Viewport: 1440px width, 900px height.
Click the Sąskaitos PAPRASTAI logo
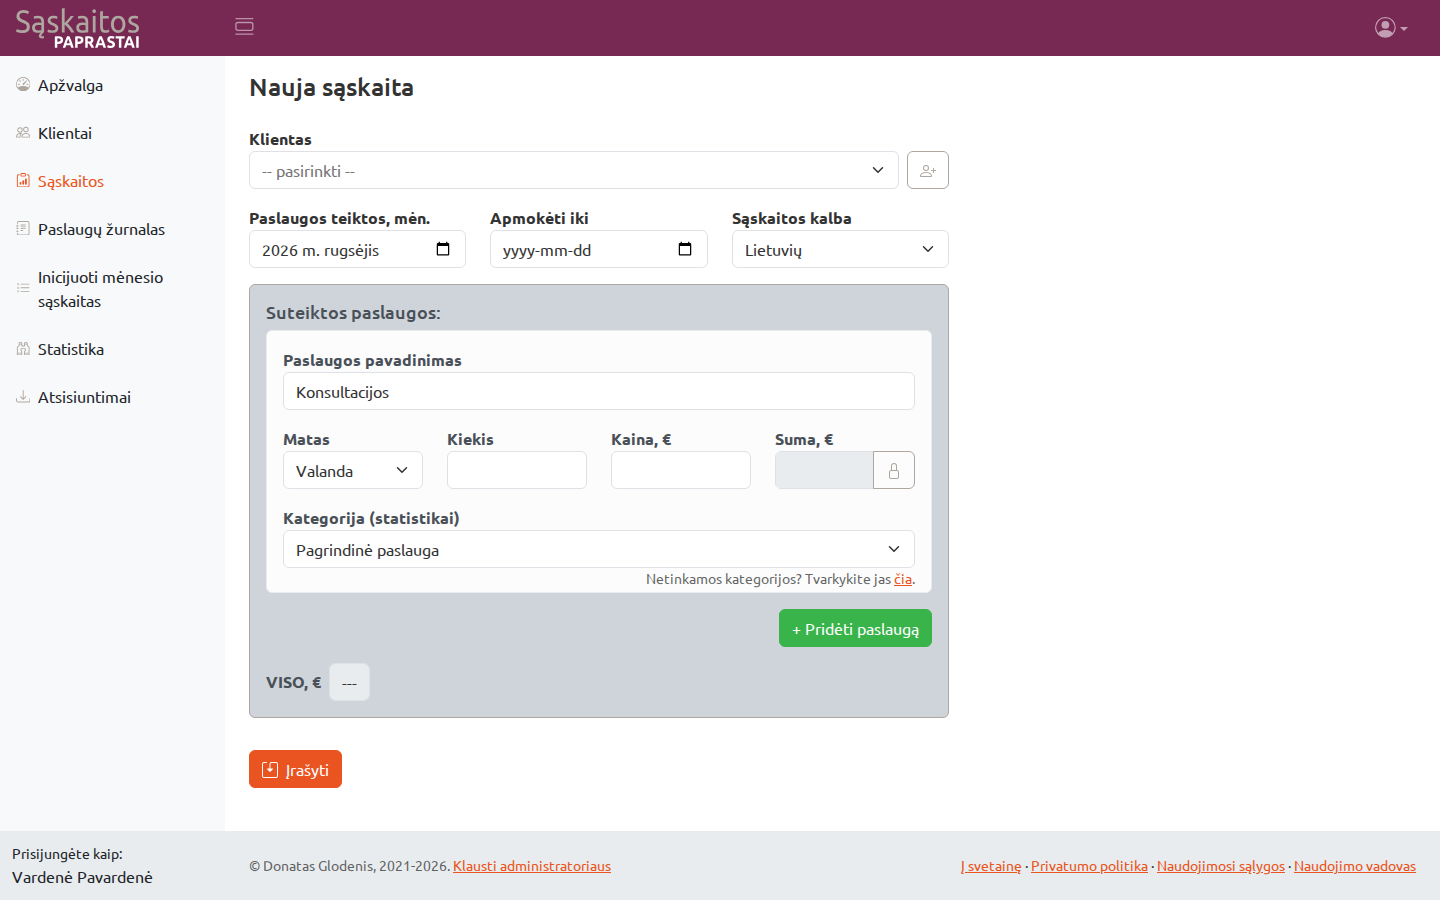pos(78,28)
